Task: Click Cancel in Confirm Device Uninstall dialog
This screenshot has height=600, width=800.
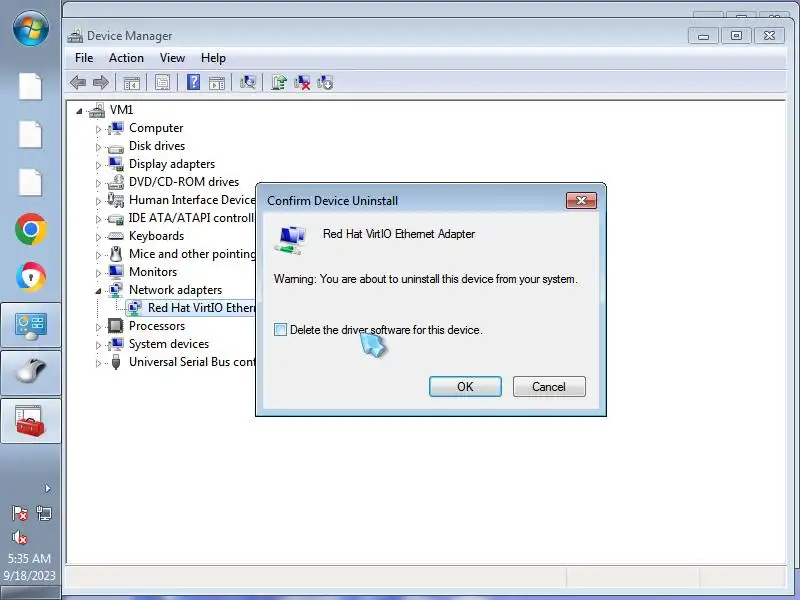Action: click(548, 386)
